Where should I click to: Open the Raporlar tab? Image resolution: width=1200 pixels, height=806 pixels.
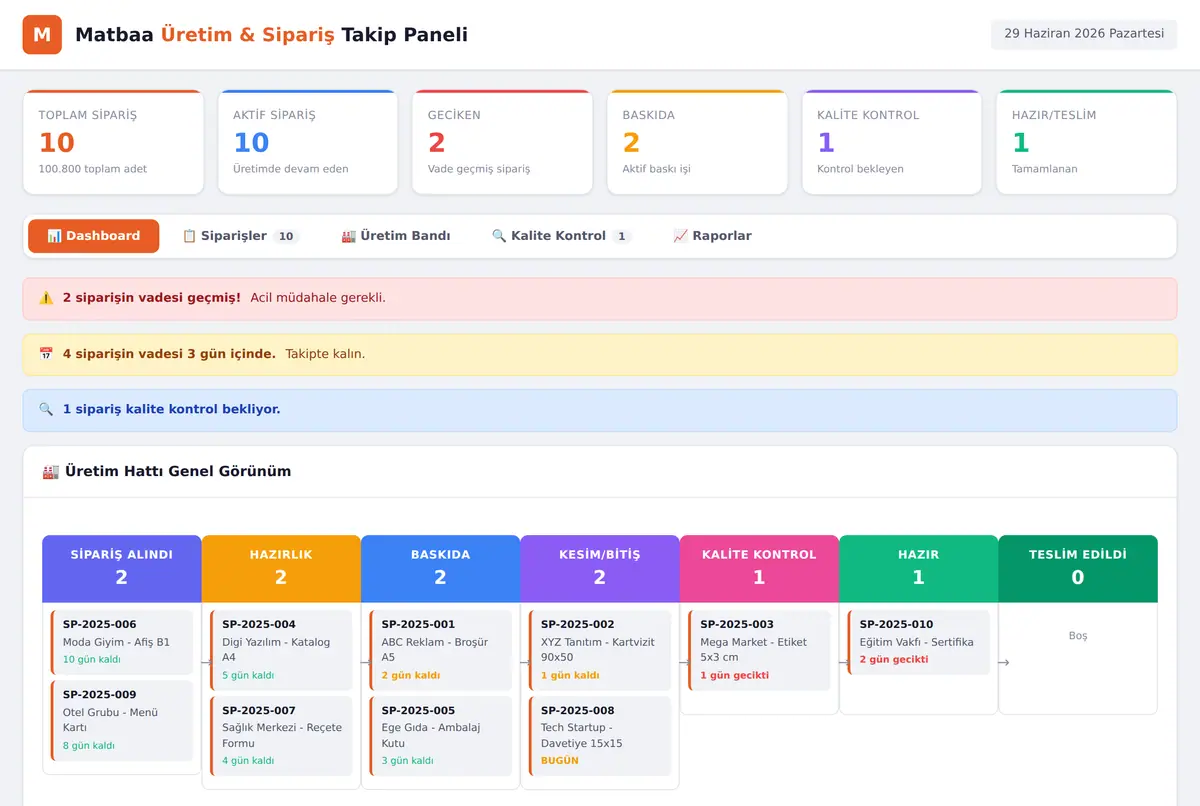click(x=713, y=236)
